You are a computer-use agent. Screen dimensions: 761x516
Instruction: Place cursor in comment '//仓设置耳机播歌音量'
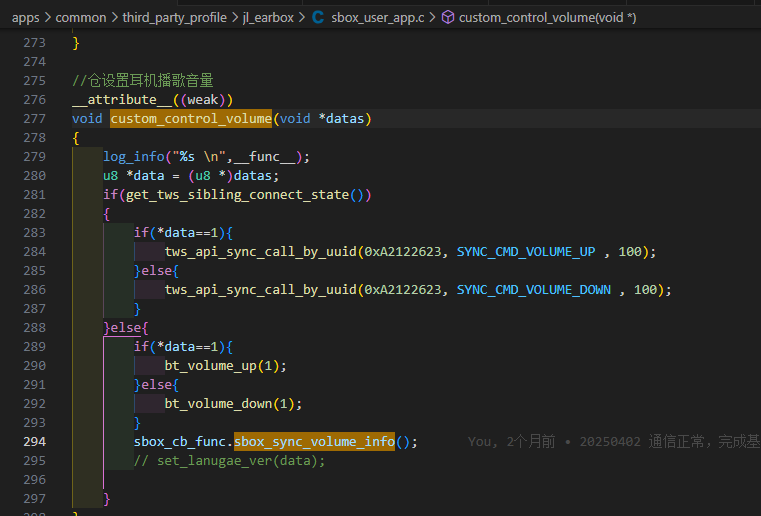pyautogui.click(x=143, y=81)
